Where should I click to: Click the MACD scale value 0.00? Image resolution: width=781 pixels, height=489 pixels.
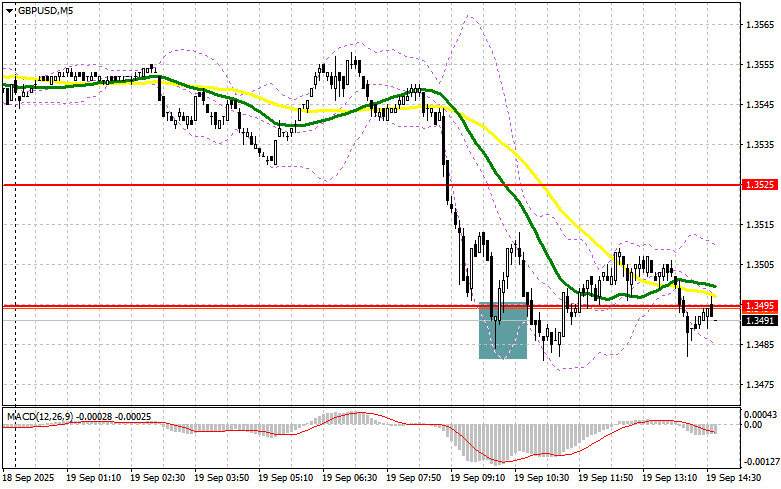click(753, 424)
